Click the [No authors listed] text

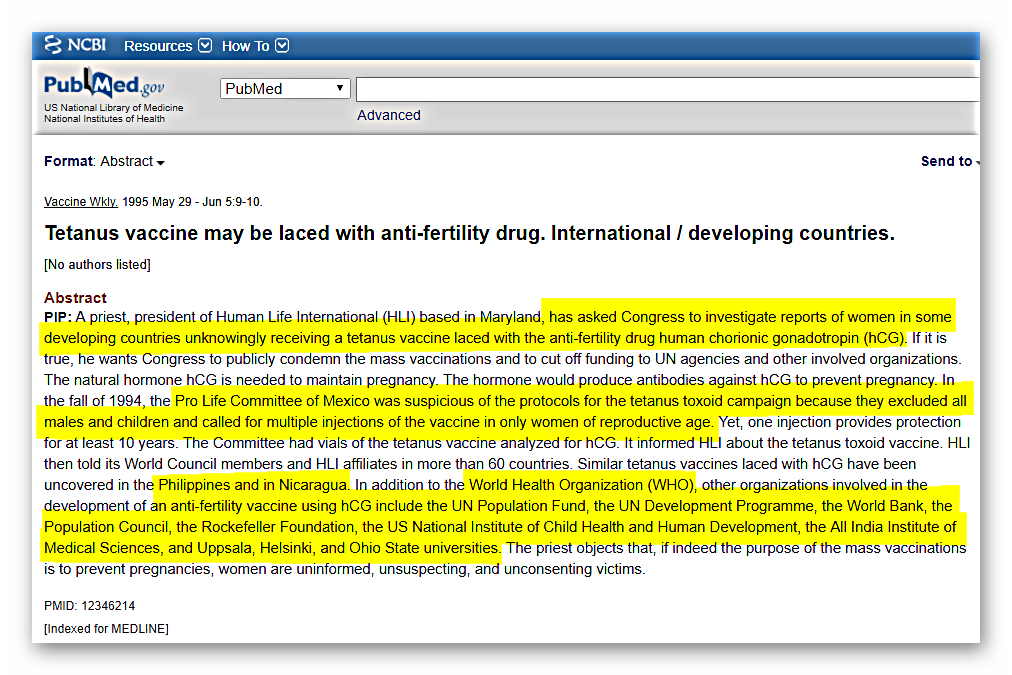[x=97, y=264]
